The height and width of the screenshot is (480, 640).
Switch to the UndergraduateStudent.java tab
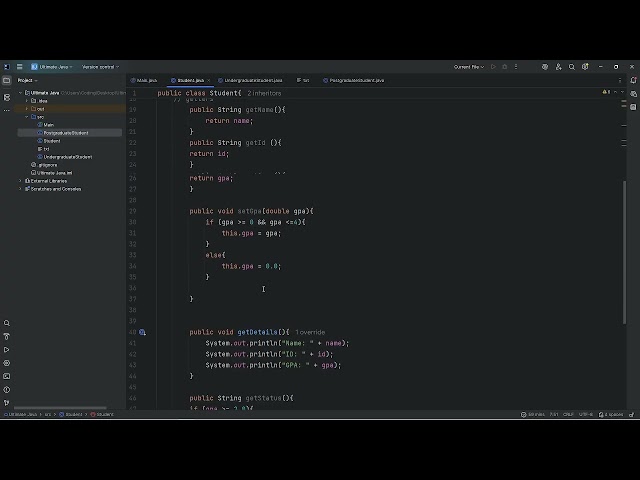(x=250, y=80)
